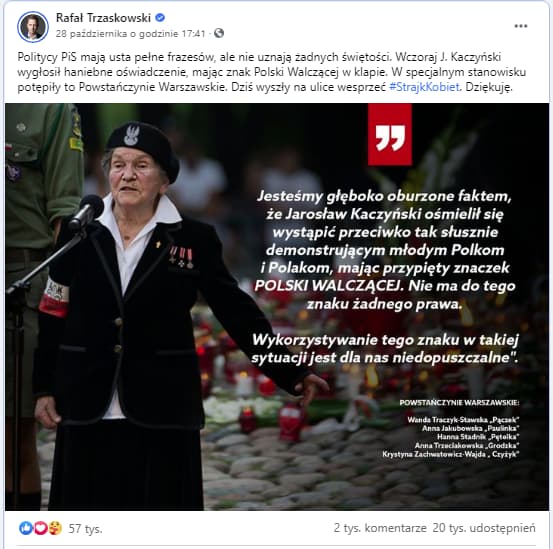Open the 57 tys. reactions count
Screen dimensions: 553x549
(85, 529)
